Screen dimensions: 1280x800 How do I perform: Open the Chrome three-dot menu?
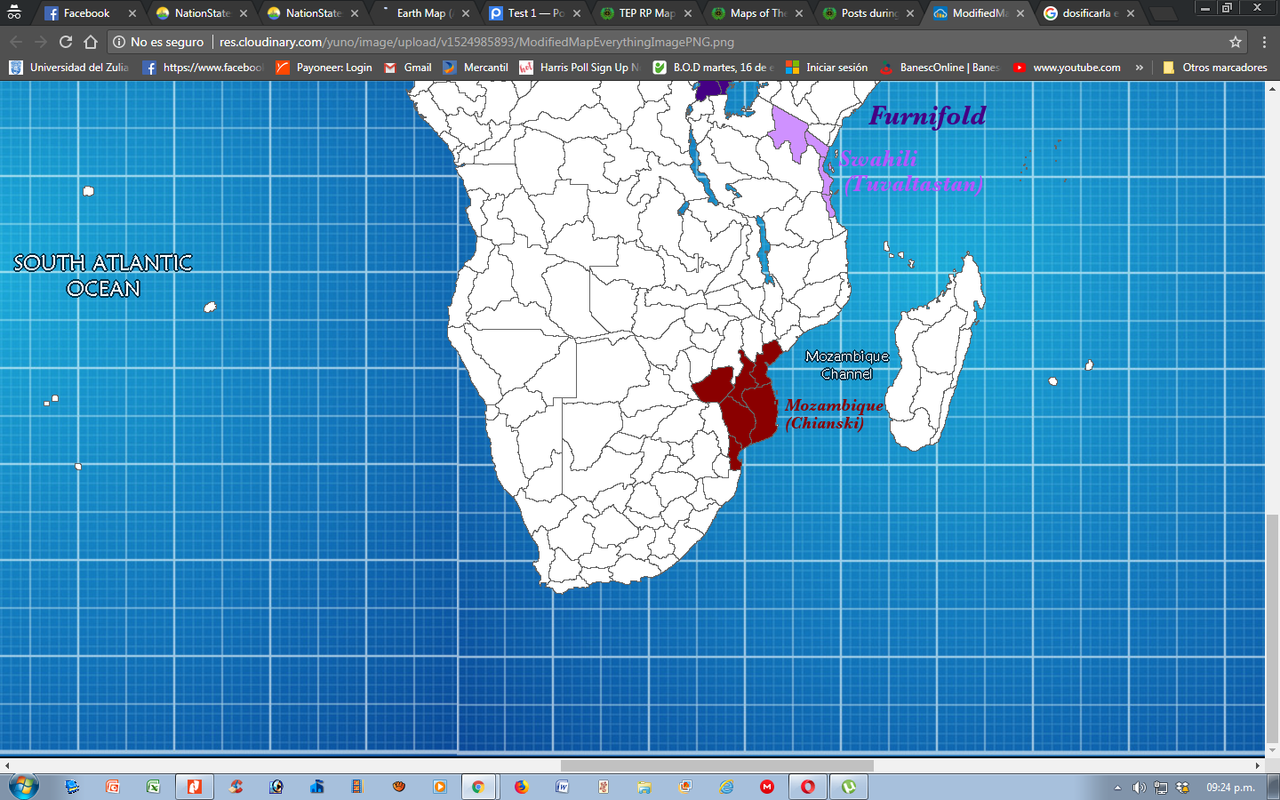pyautogui.click(x=1264, y=42)
